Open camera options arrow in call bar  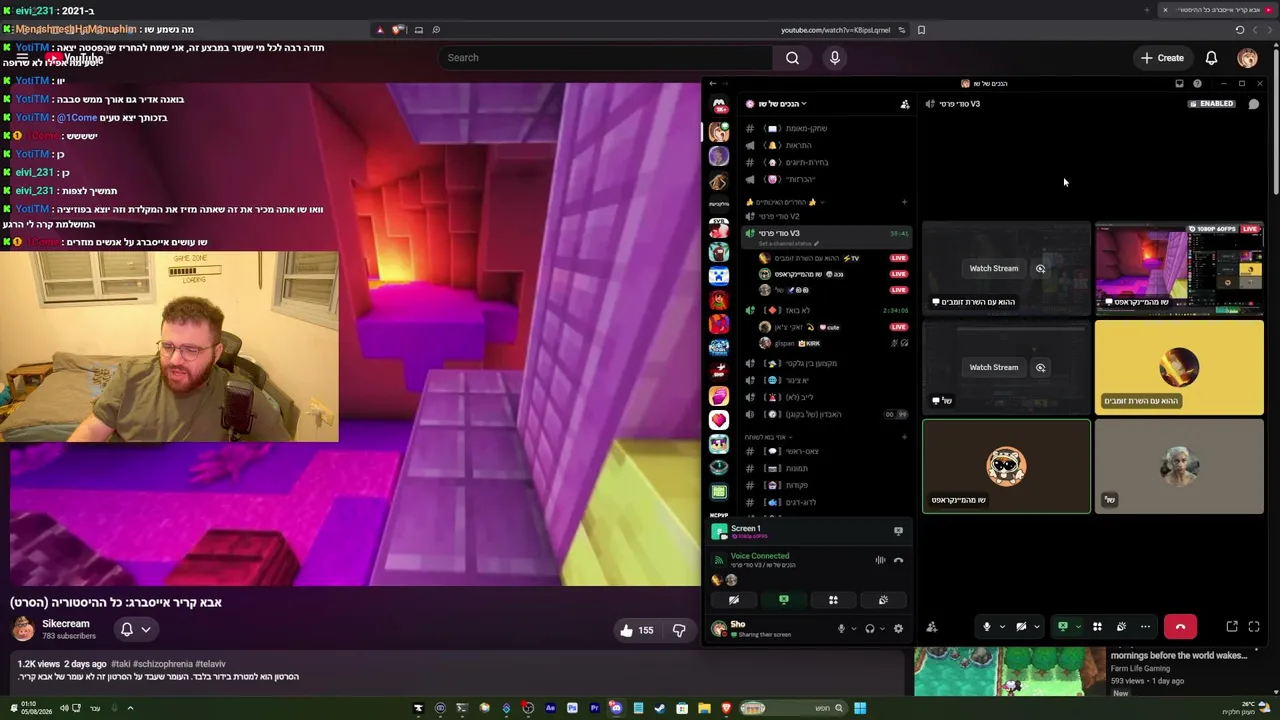click(x=1036, y=627)
